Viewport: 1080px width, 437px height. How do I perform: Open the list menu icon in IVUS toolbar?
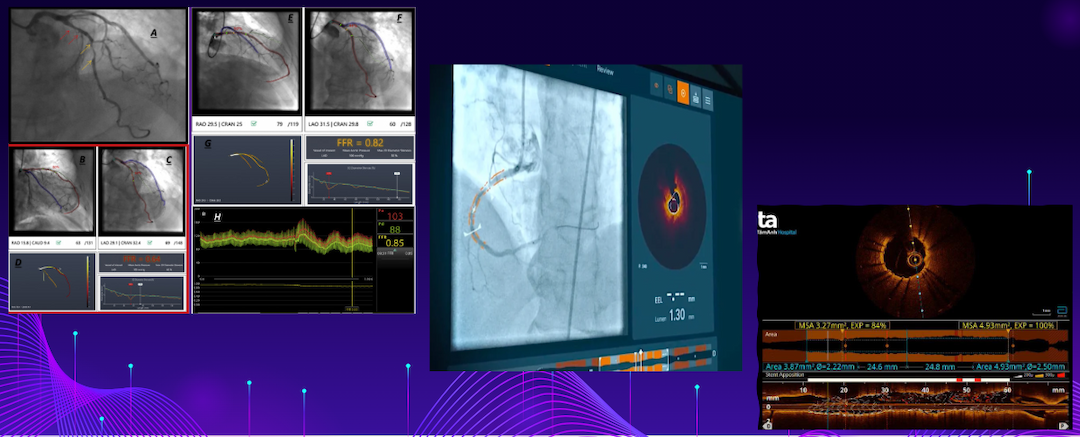tap(707, 101)
